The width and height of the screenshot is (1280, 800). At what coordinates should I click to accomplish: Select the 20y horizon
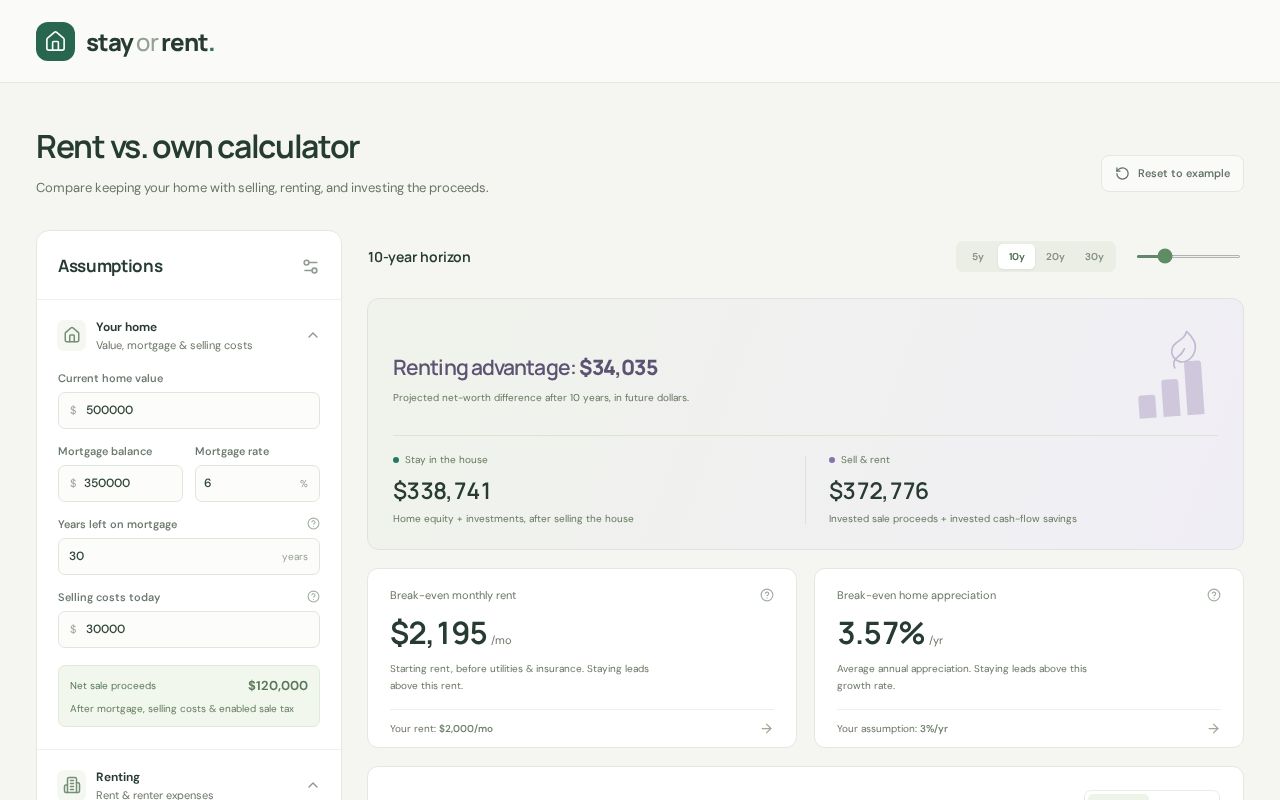point(1055,257)
